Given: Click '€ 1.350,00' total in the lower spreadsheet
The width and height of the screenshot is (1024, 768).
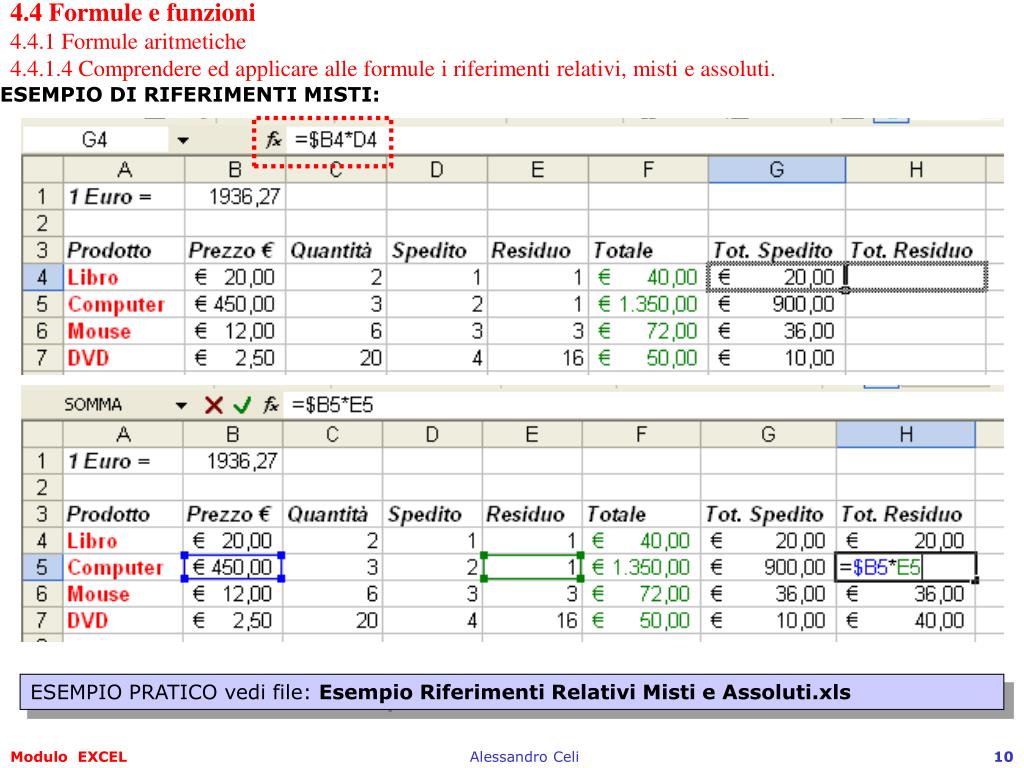Looking at the screenshot, I should pyautogui.click(x=641, y=567).
